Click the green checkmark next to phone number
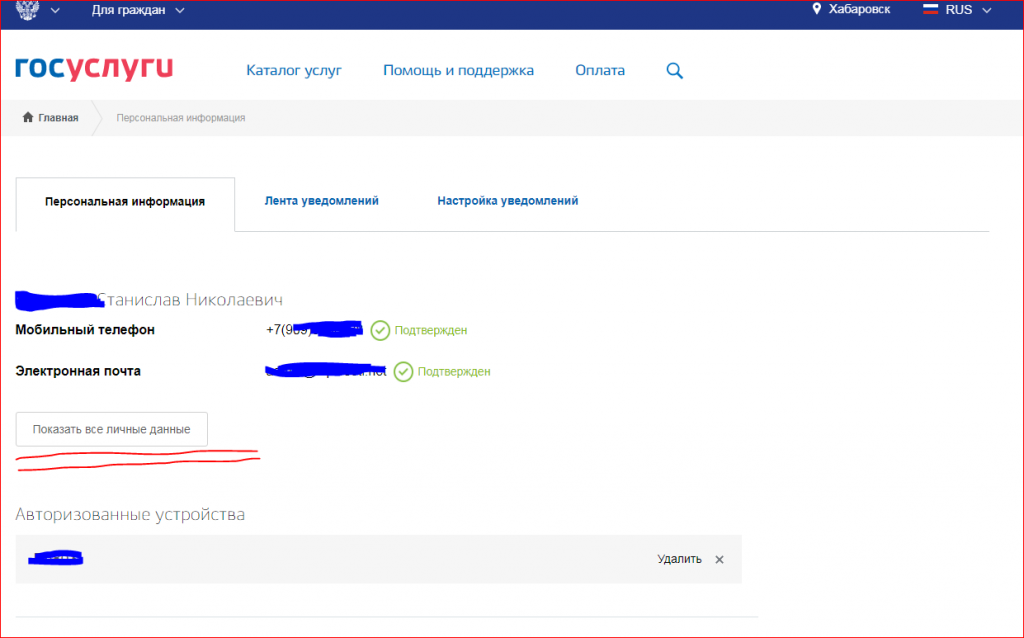Viewport: 1024px width, 638px height. point(380,330)
